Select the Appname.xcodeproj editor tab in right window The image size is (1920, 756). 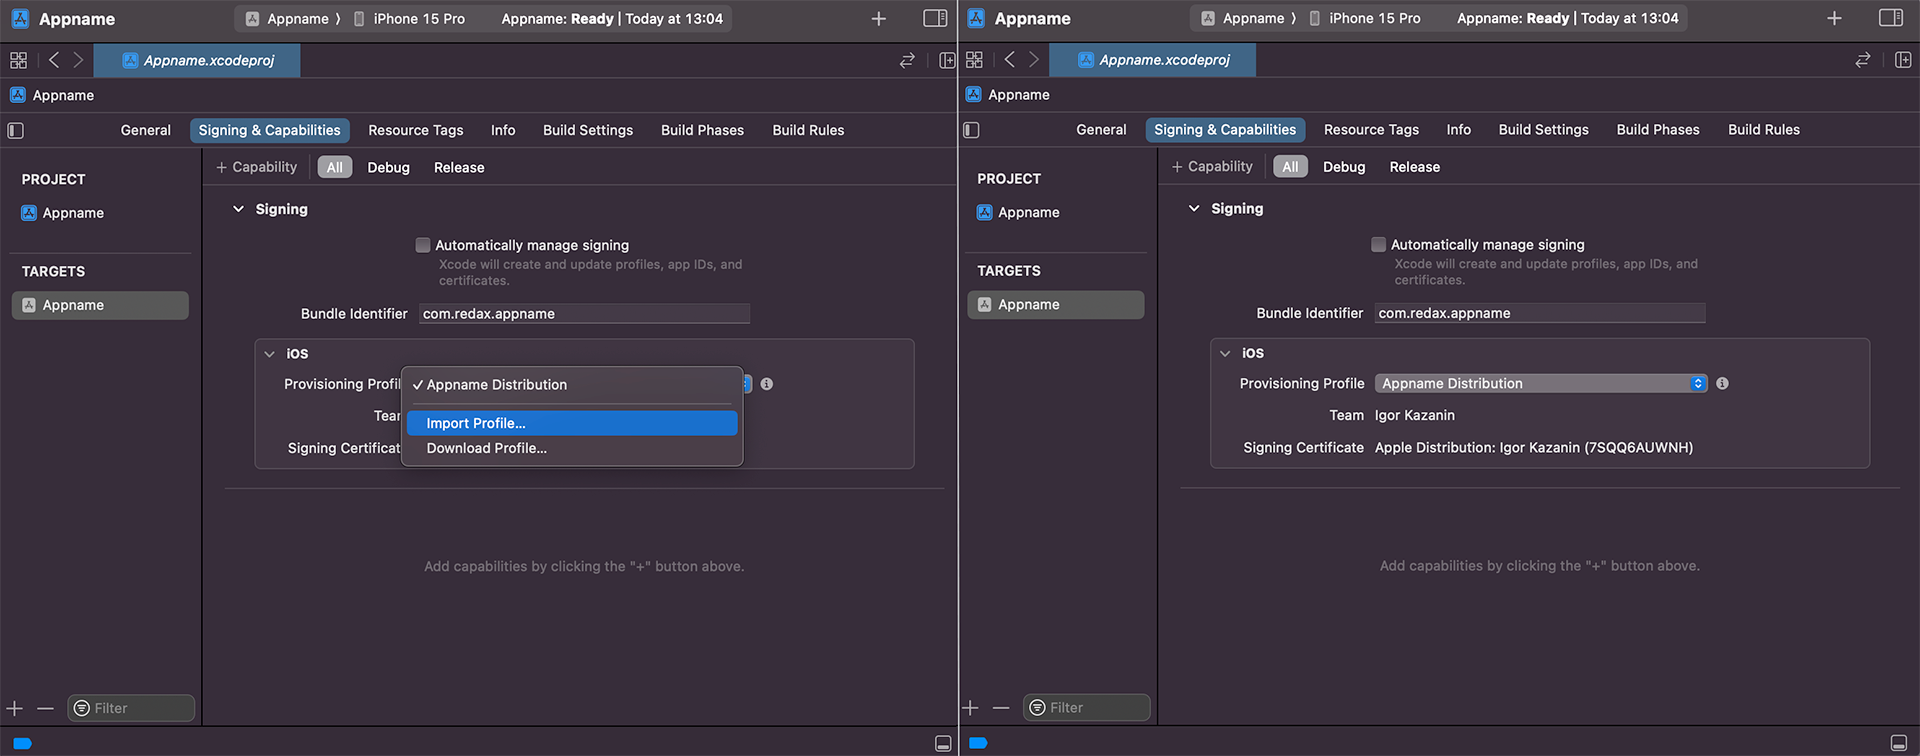tap(1153, 60)
